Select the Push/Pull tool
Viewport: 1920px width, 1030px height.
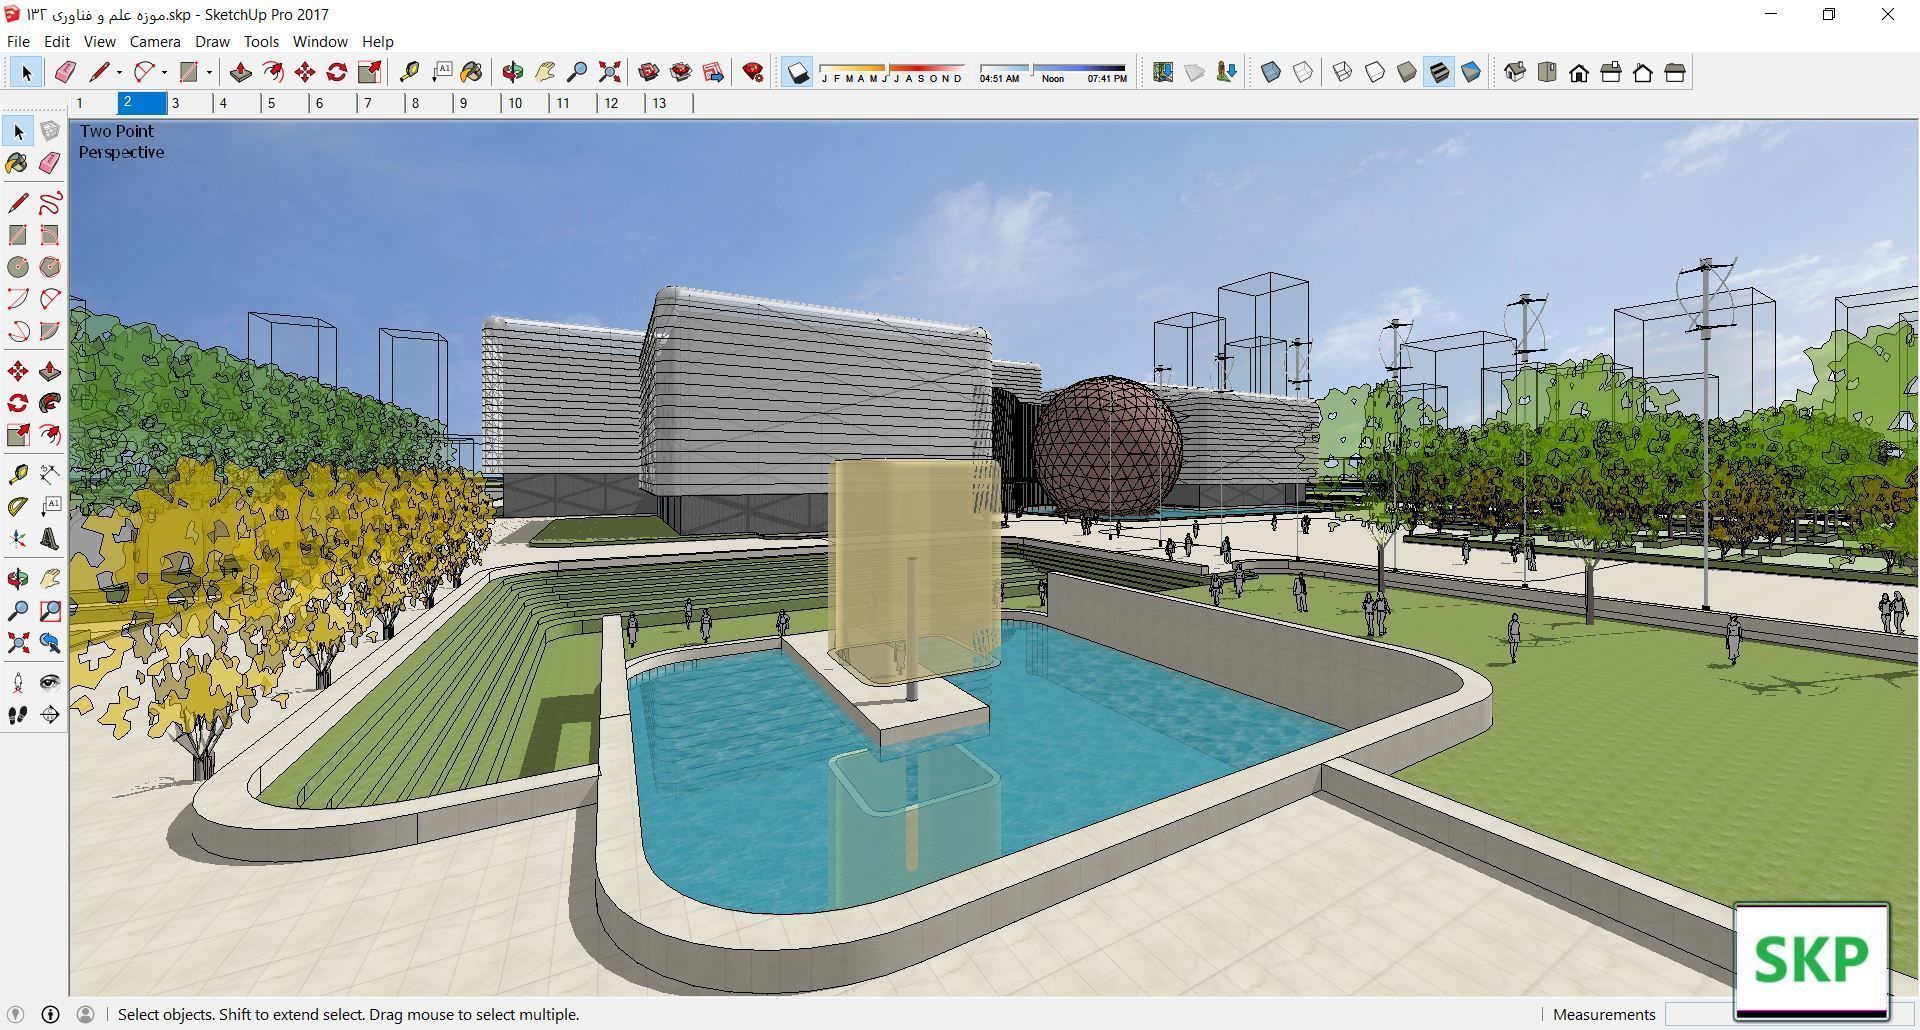pos(240,71)
